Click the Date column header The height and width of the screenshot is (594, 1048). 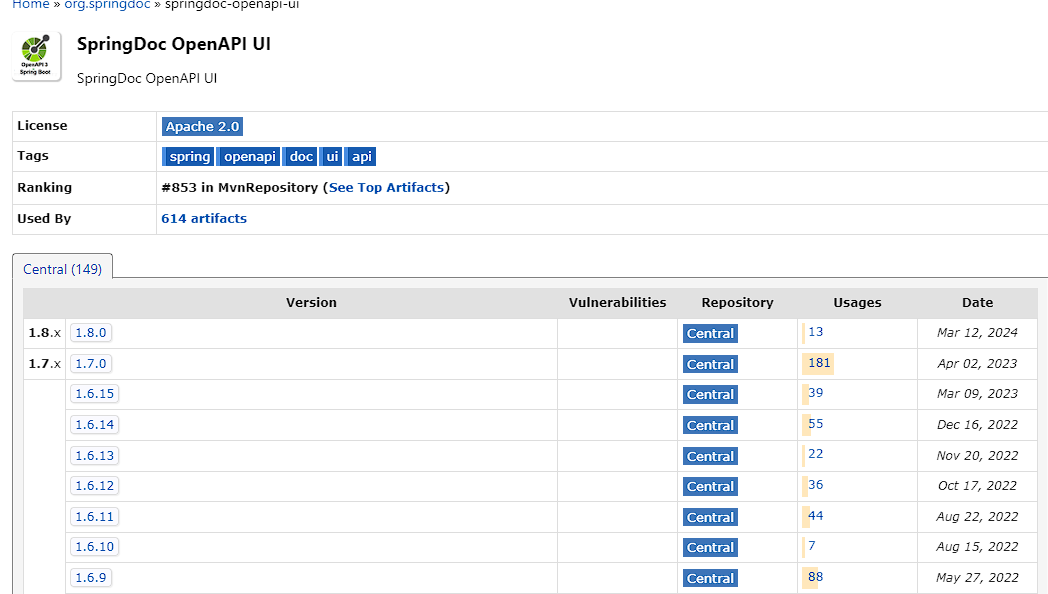pos(977,303)
